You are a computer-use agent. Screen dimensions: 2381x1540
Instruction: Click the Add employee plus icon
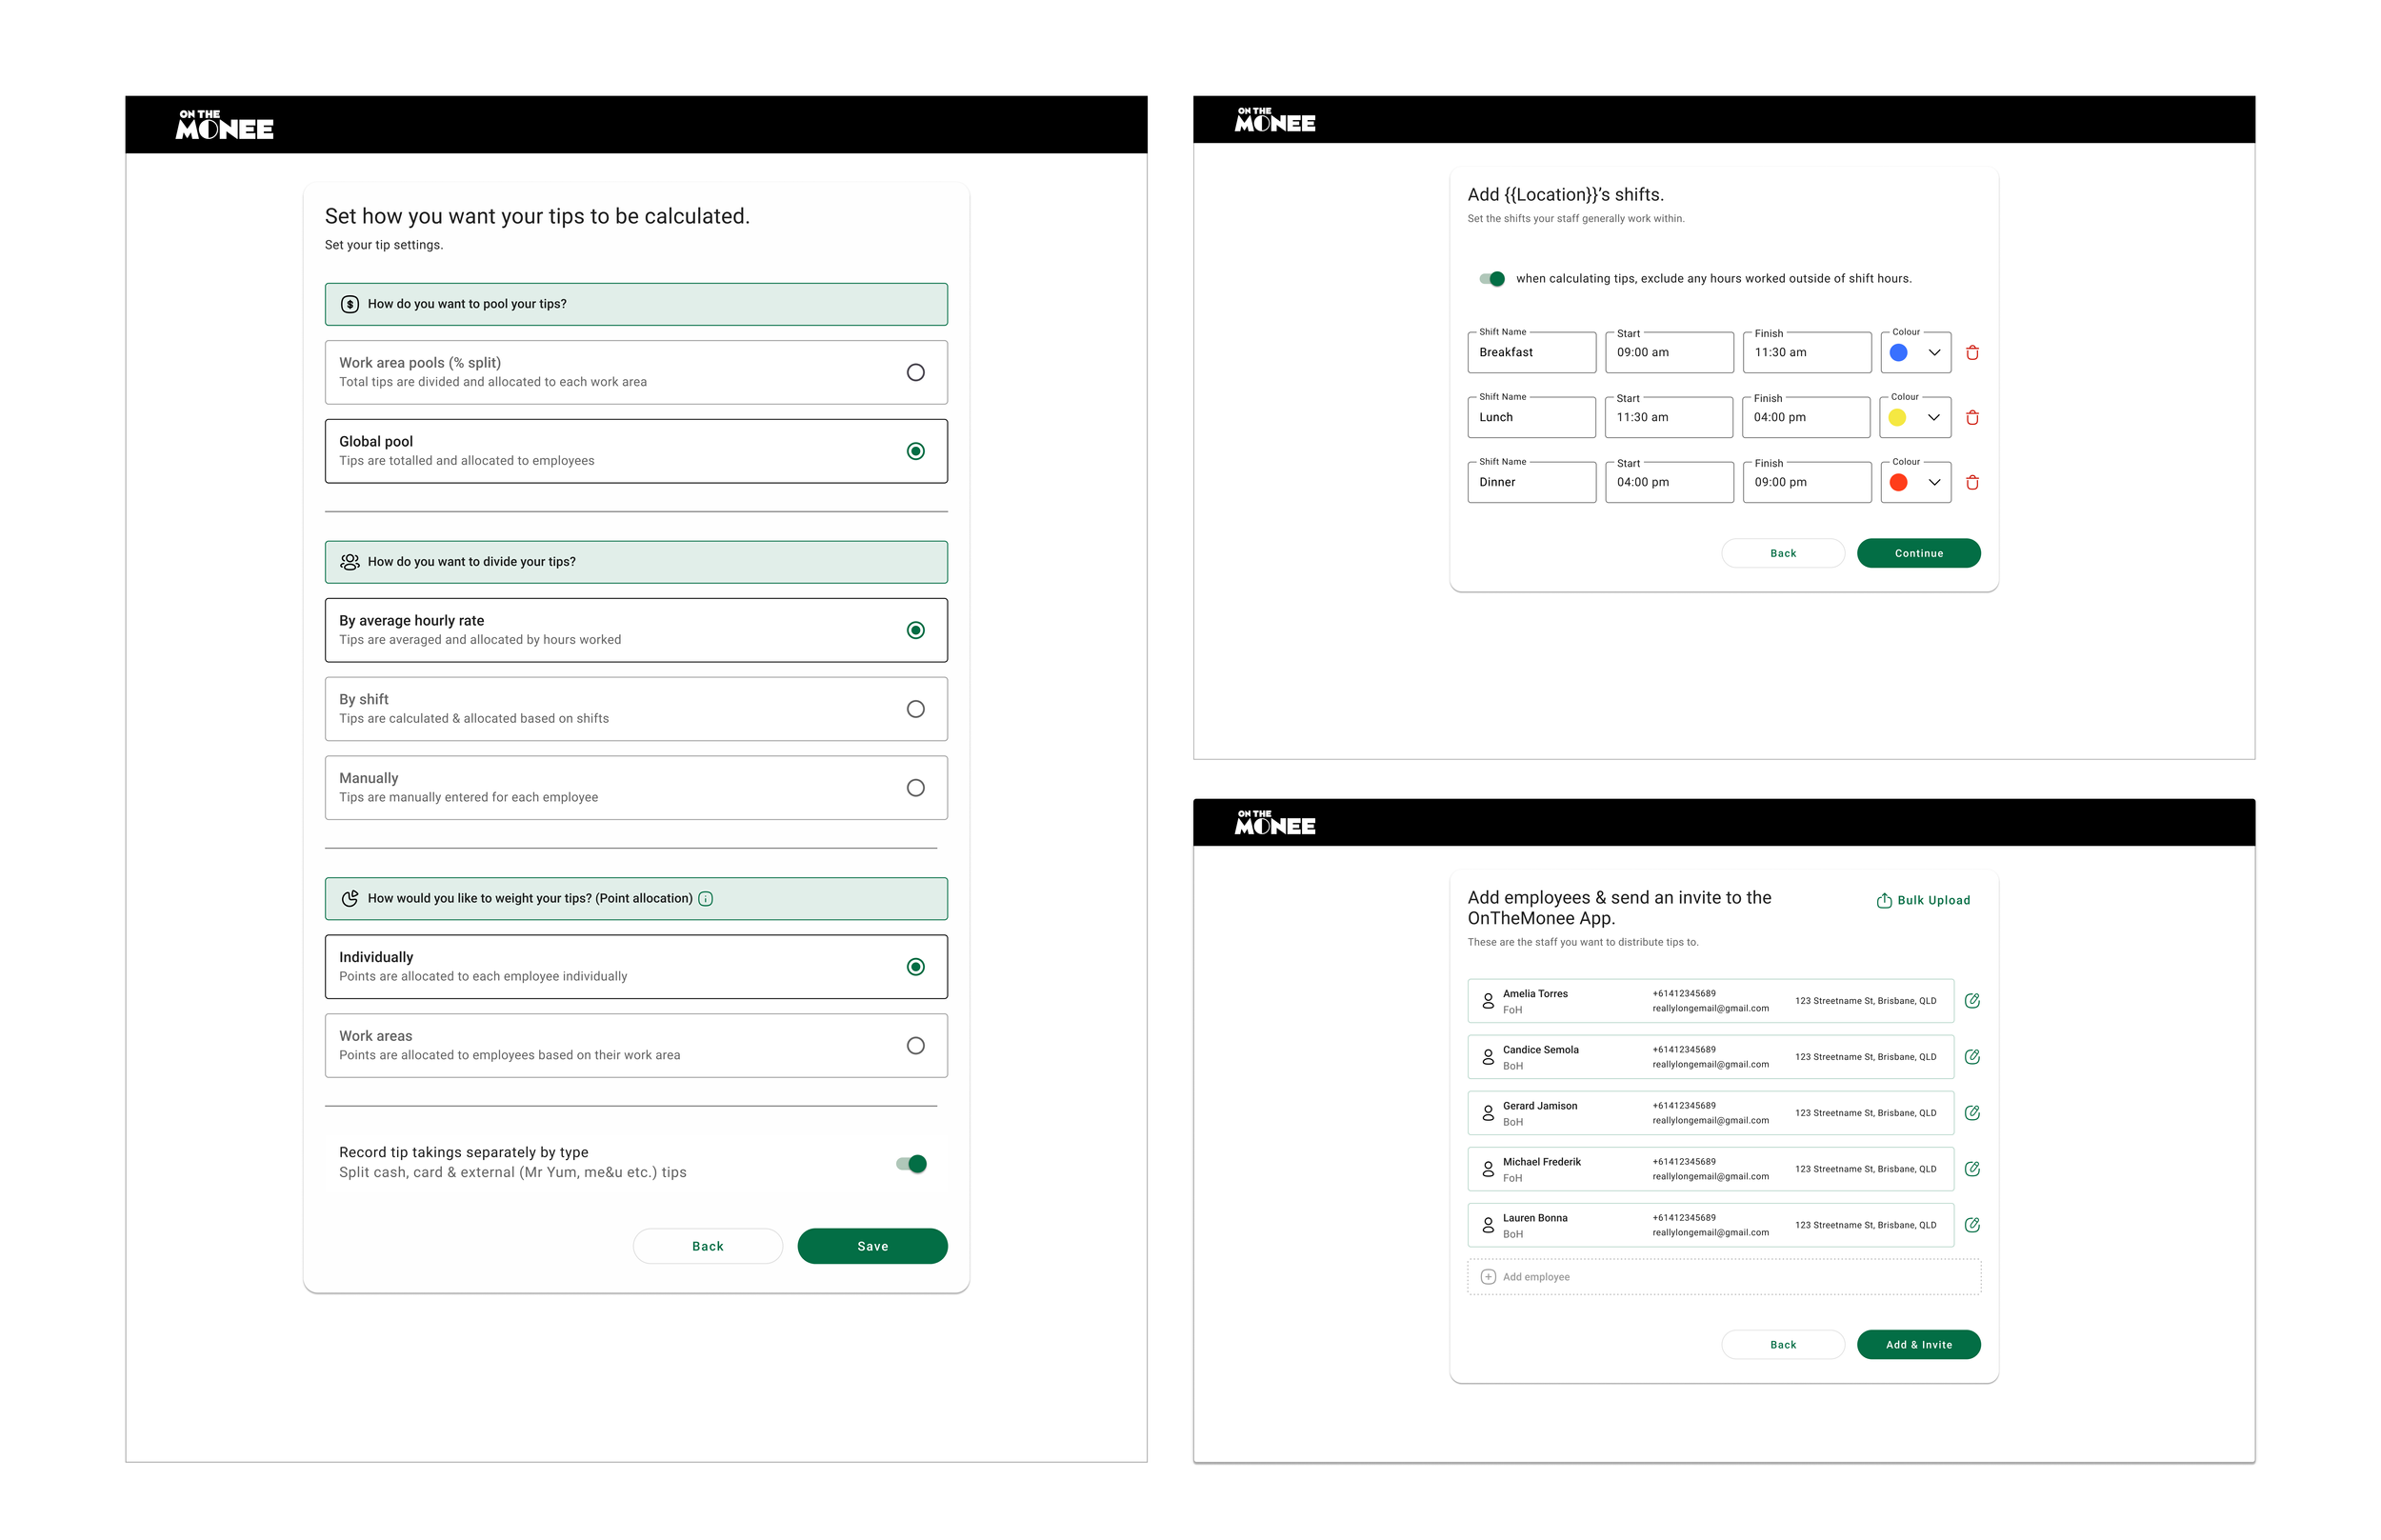click(x=1487, y=1276)
